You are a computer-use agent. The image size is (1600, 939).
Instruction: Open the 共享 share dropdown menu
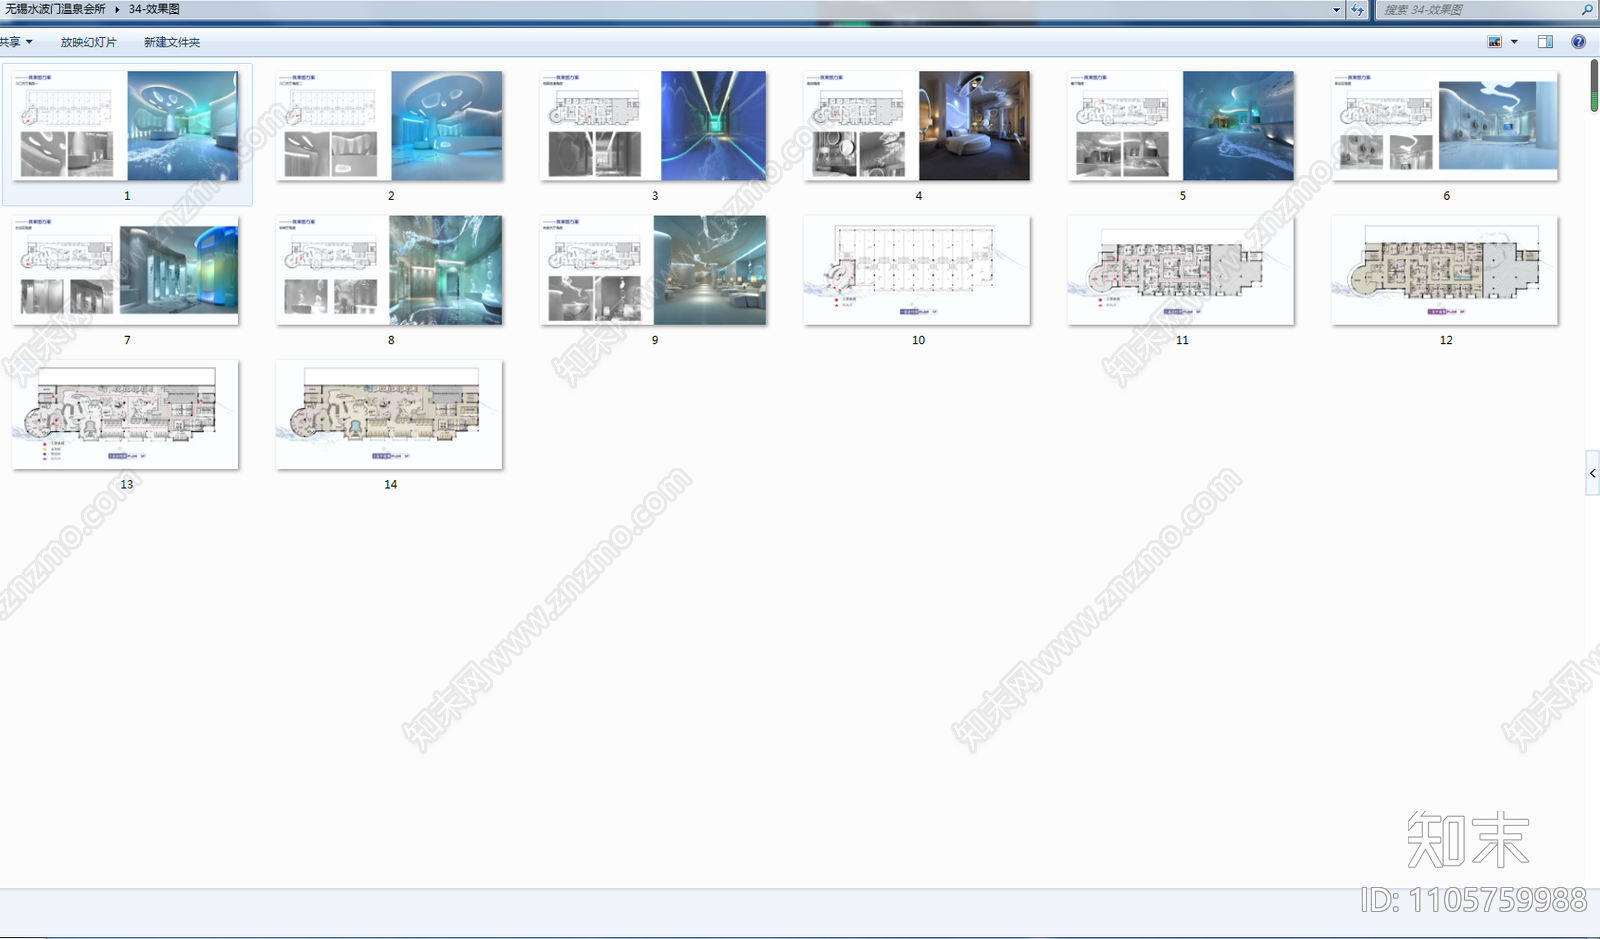coord(16,42)
